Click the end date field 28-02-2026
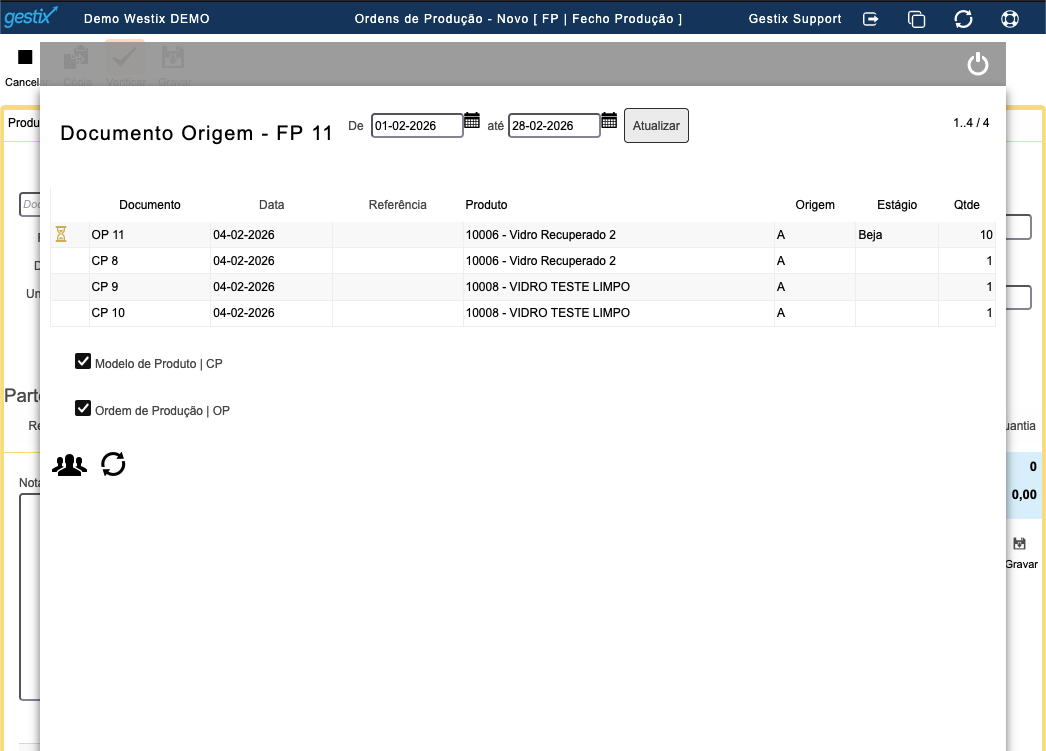1046x751 pixels. (553, 126)
